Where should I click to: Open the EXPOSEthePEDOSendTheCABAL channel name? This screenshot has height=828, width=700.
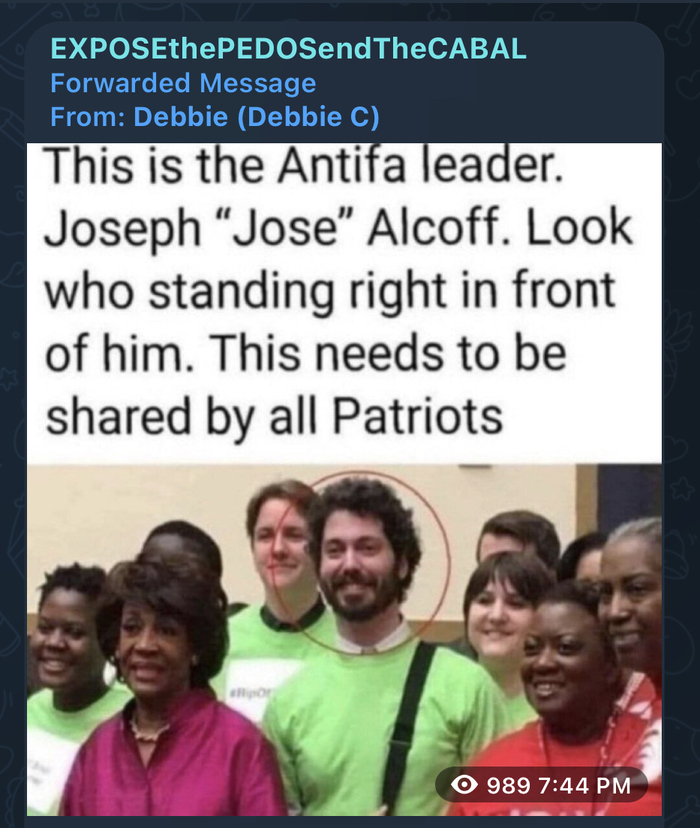coord(288,49)
